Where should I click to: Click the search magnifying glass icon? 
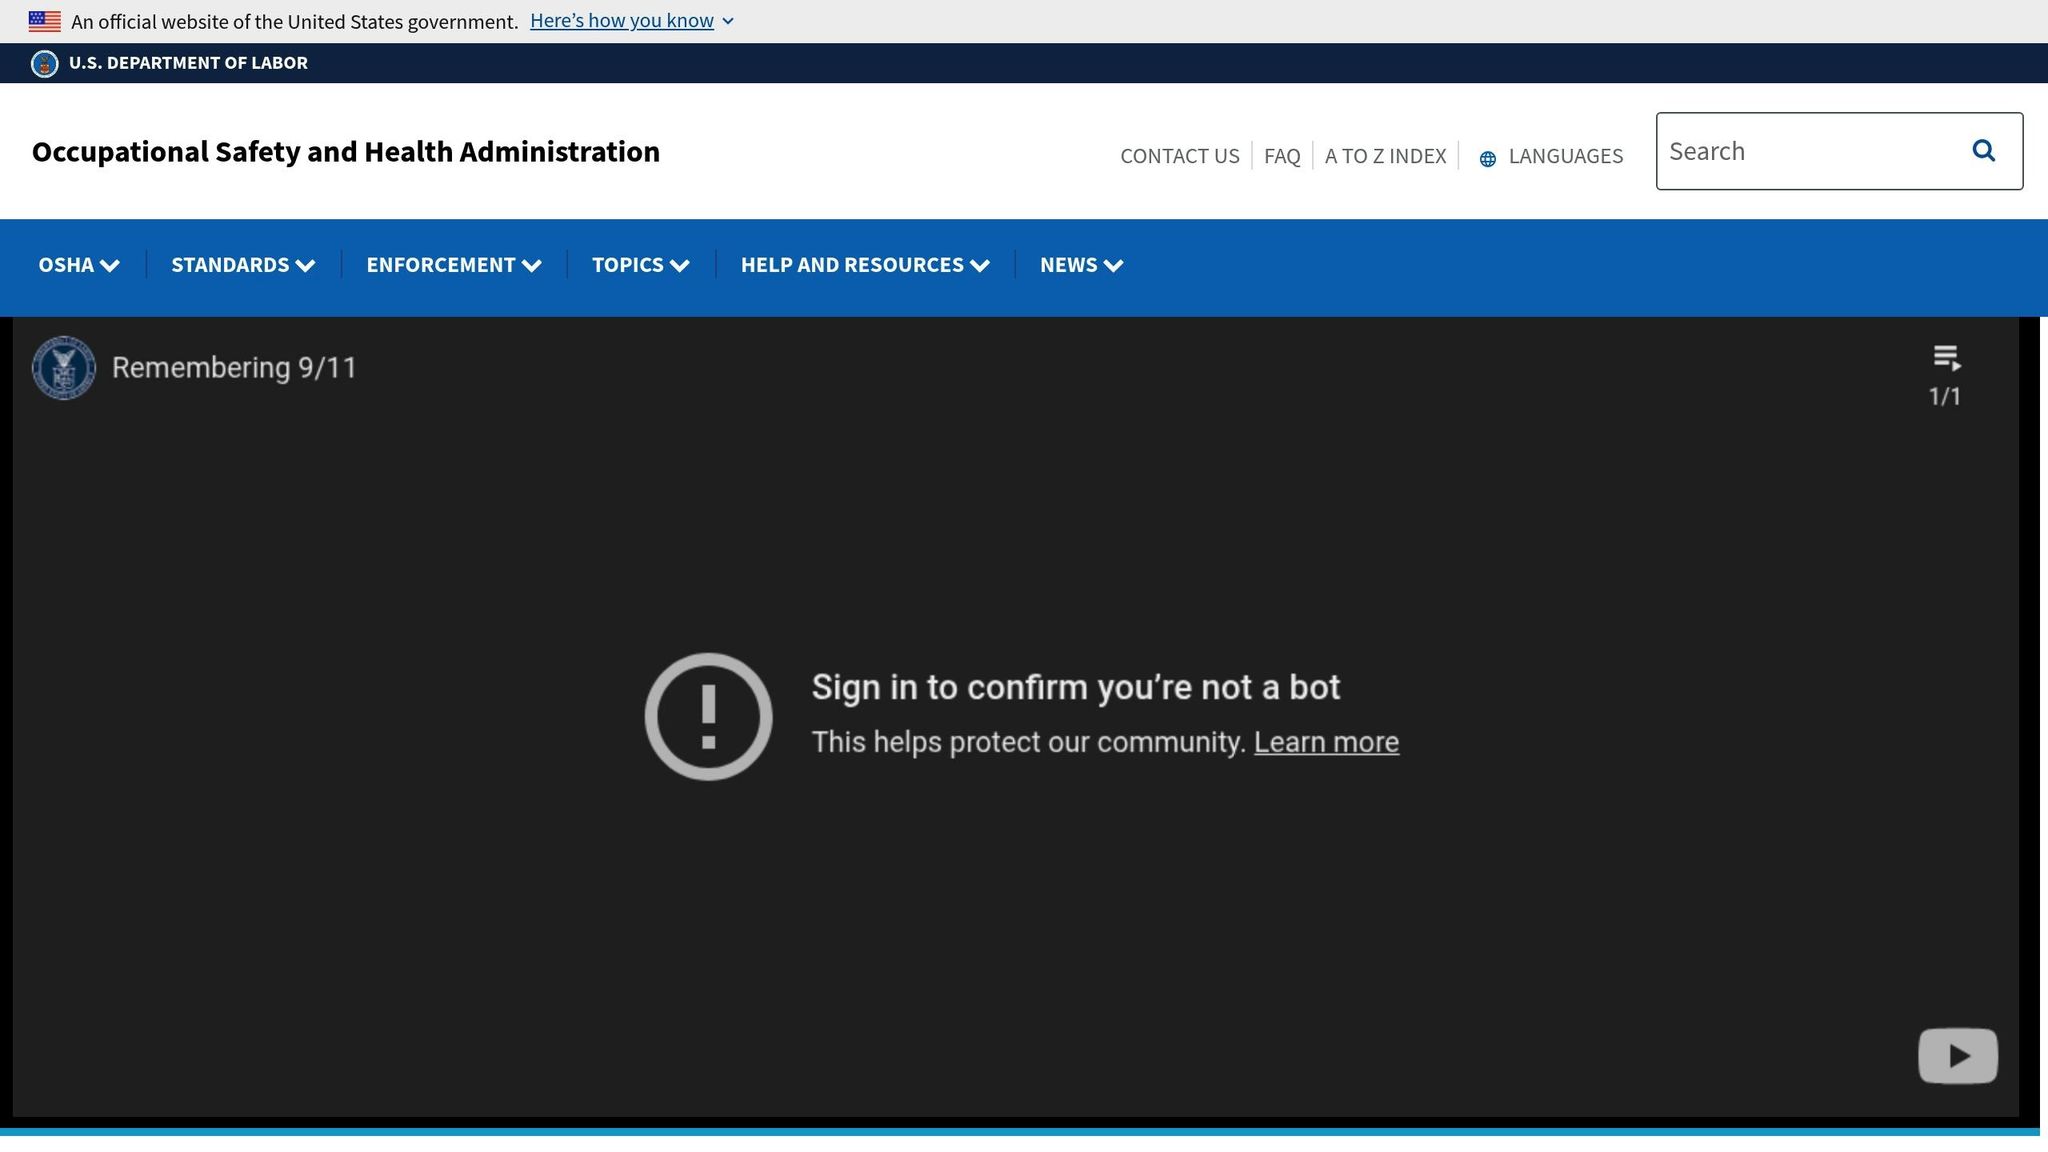[x=1983, y=151]
